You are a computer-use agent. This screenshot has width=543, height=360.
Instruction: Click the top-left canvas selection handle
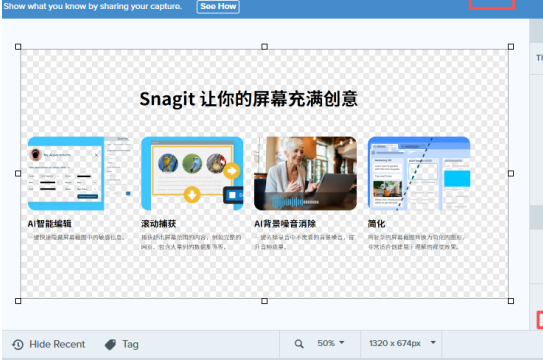[18, 46]
